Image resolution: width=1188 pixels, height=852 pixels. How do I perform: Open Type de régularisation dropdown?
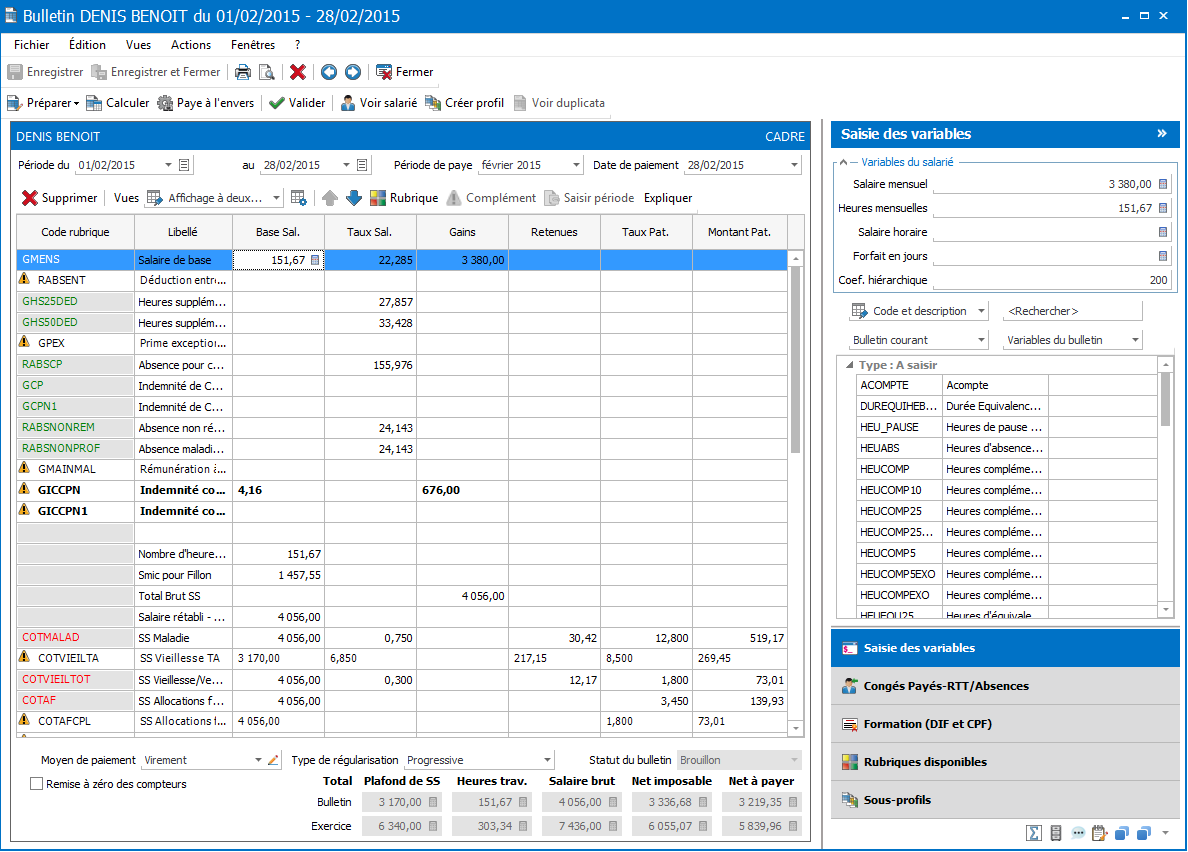pyautogui.click(x=546, y=760)
